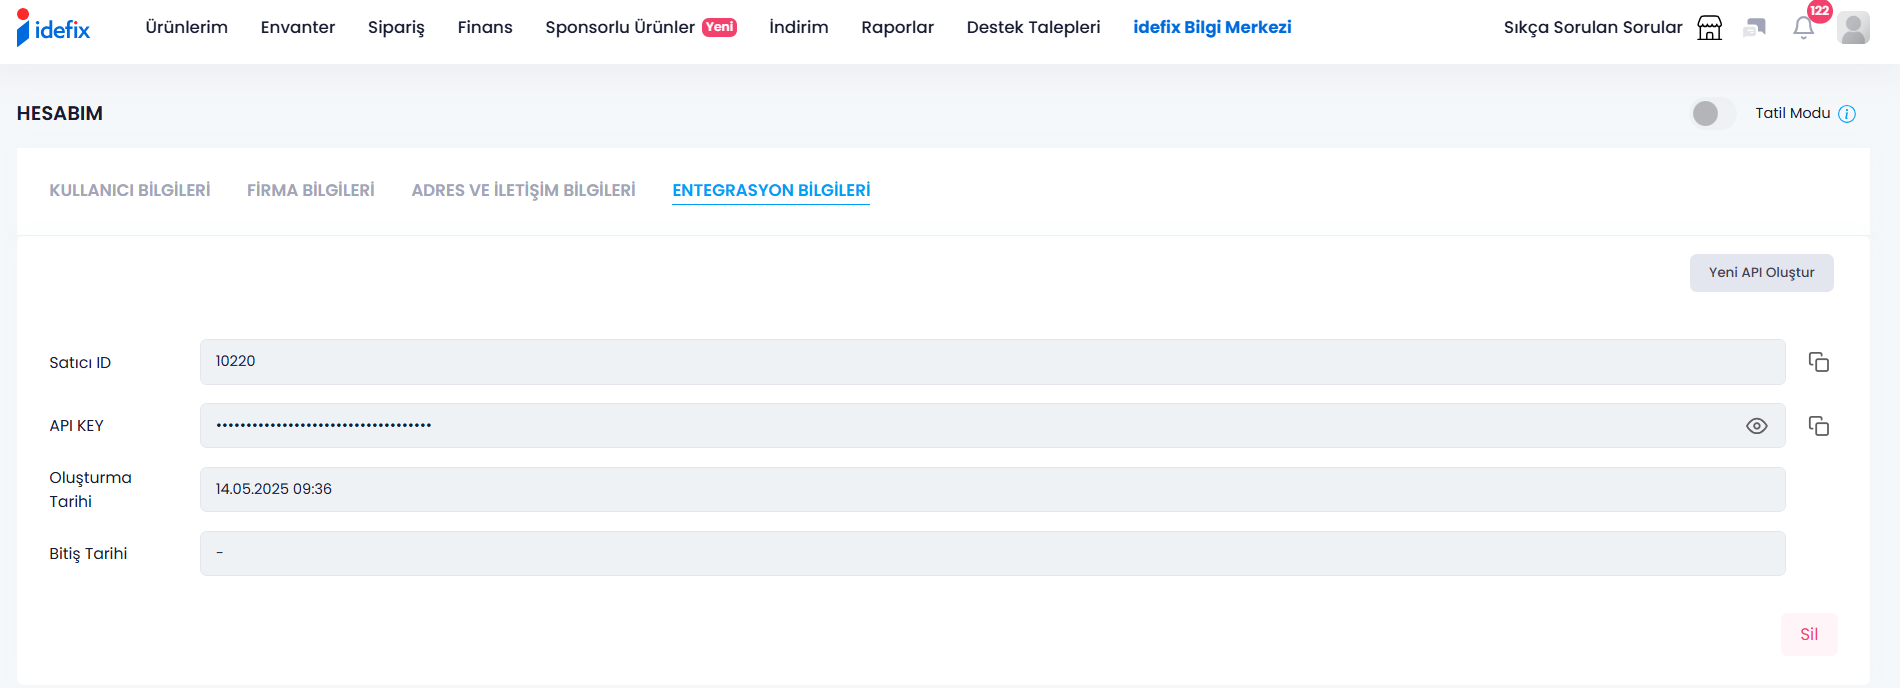Image resolution: width=1900 pixels, height=688 pixels.
Task: Show Tatil Modu info tooltip icon
Action: click(1847, 114)
